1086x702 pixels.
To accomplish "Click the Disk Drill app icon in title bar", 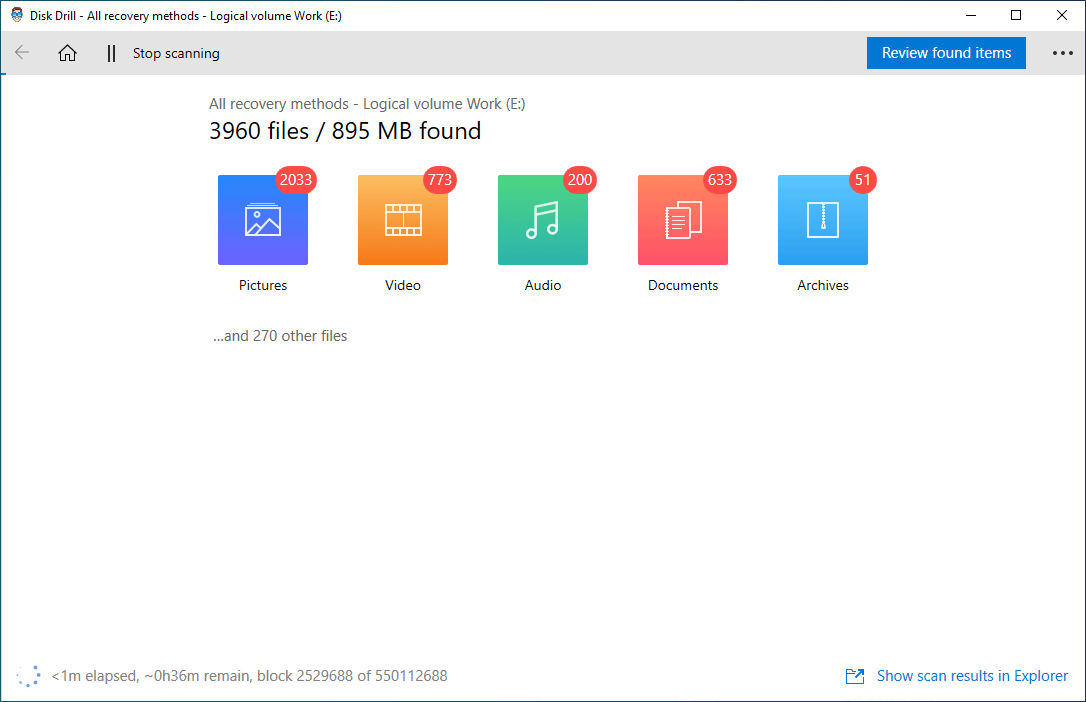I will (x=17, y=15).
